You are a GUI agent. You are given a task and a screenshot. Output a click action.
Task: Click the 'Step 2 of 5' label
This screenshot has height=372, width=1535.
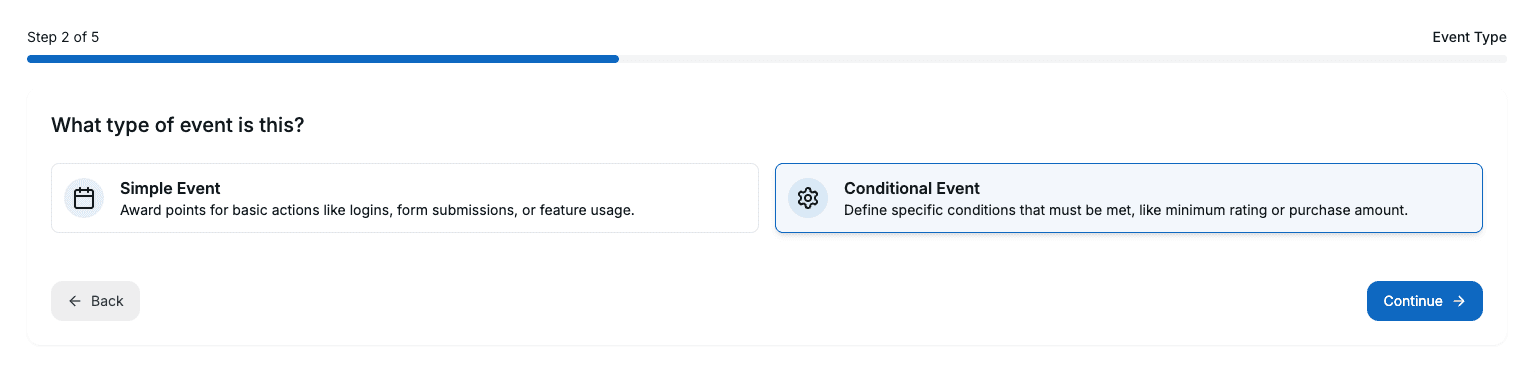[63, 37]
